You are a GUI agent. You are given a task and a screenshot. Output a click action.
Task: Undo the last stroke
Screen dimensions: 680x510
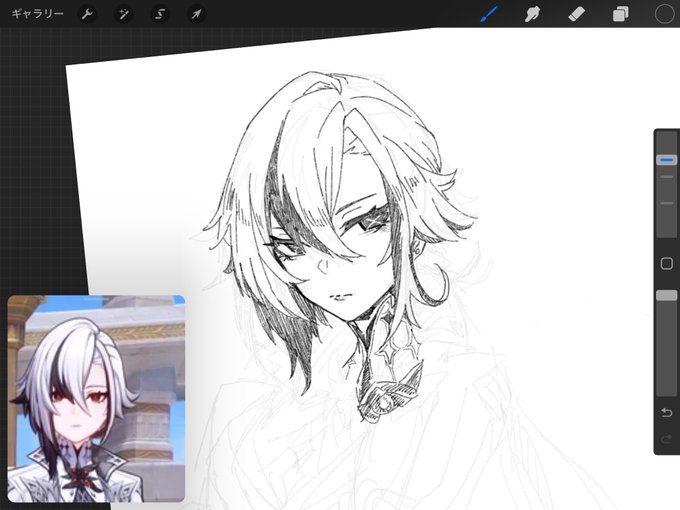click(667, 412)
